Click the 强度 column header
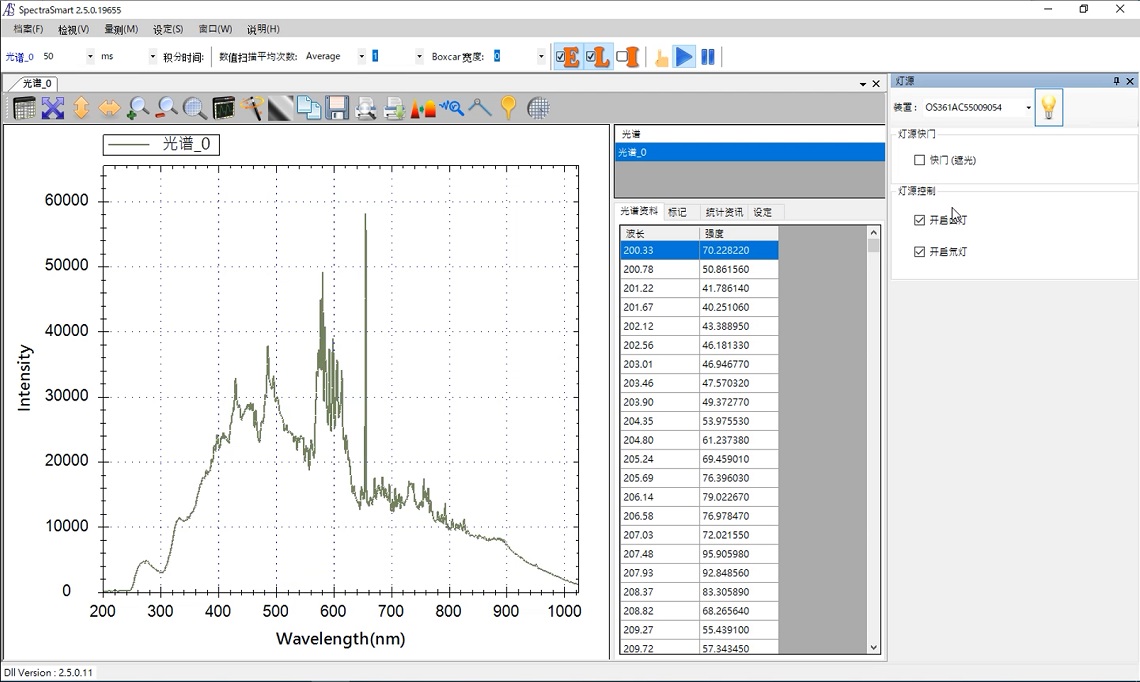The image size is (1140, 682). coord(739,233)
